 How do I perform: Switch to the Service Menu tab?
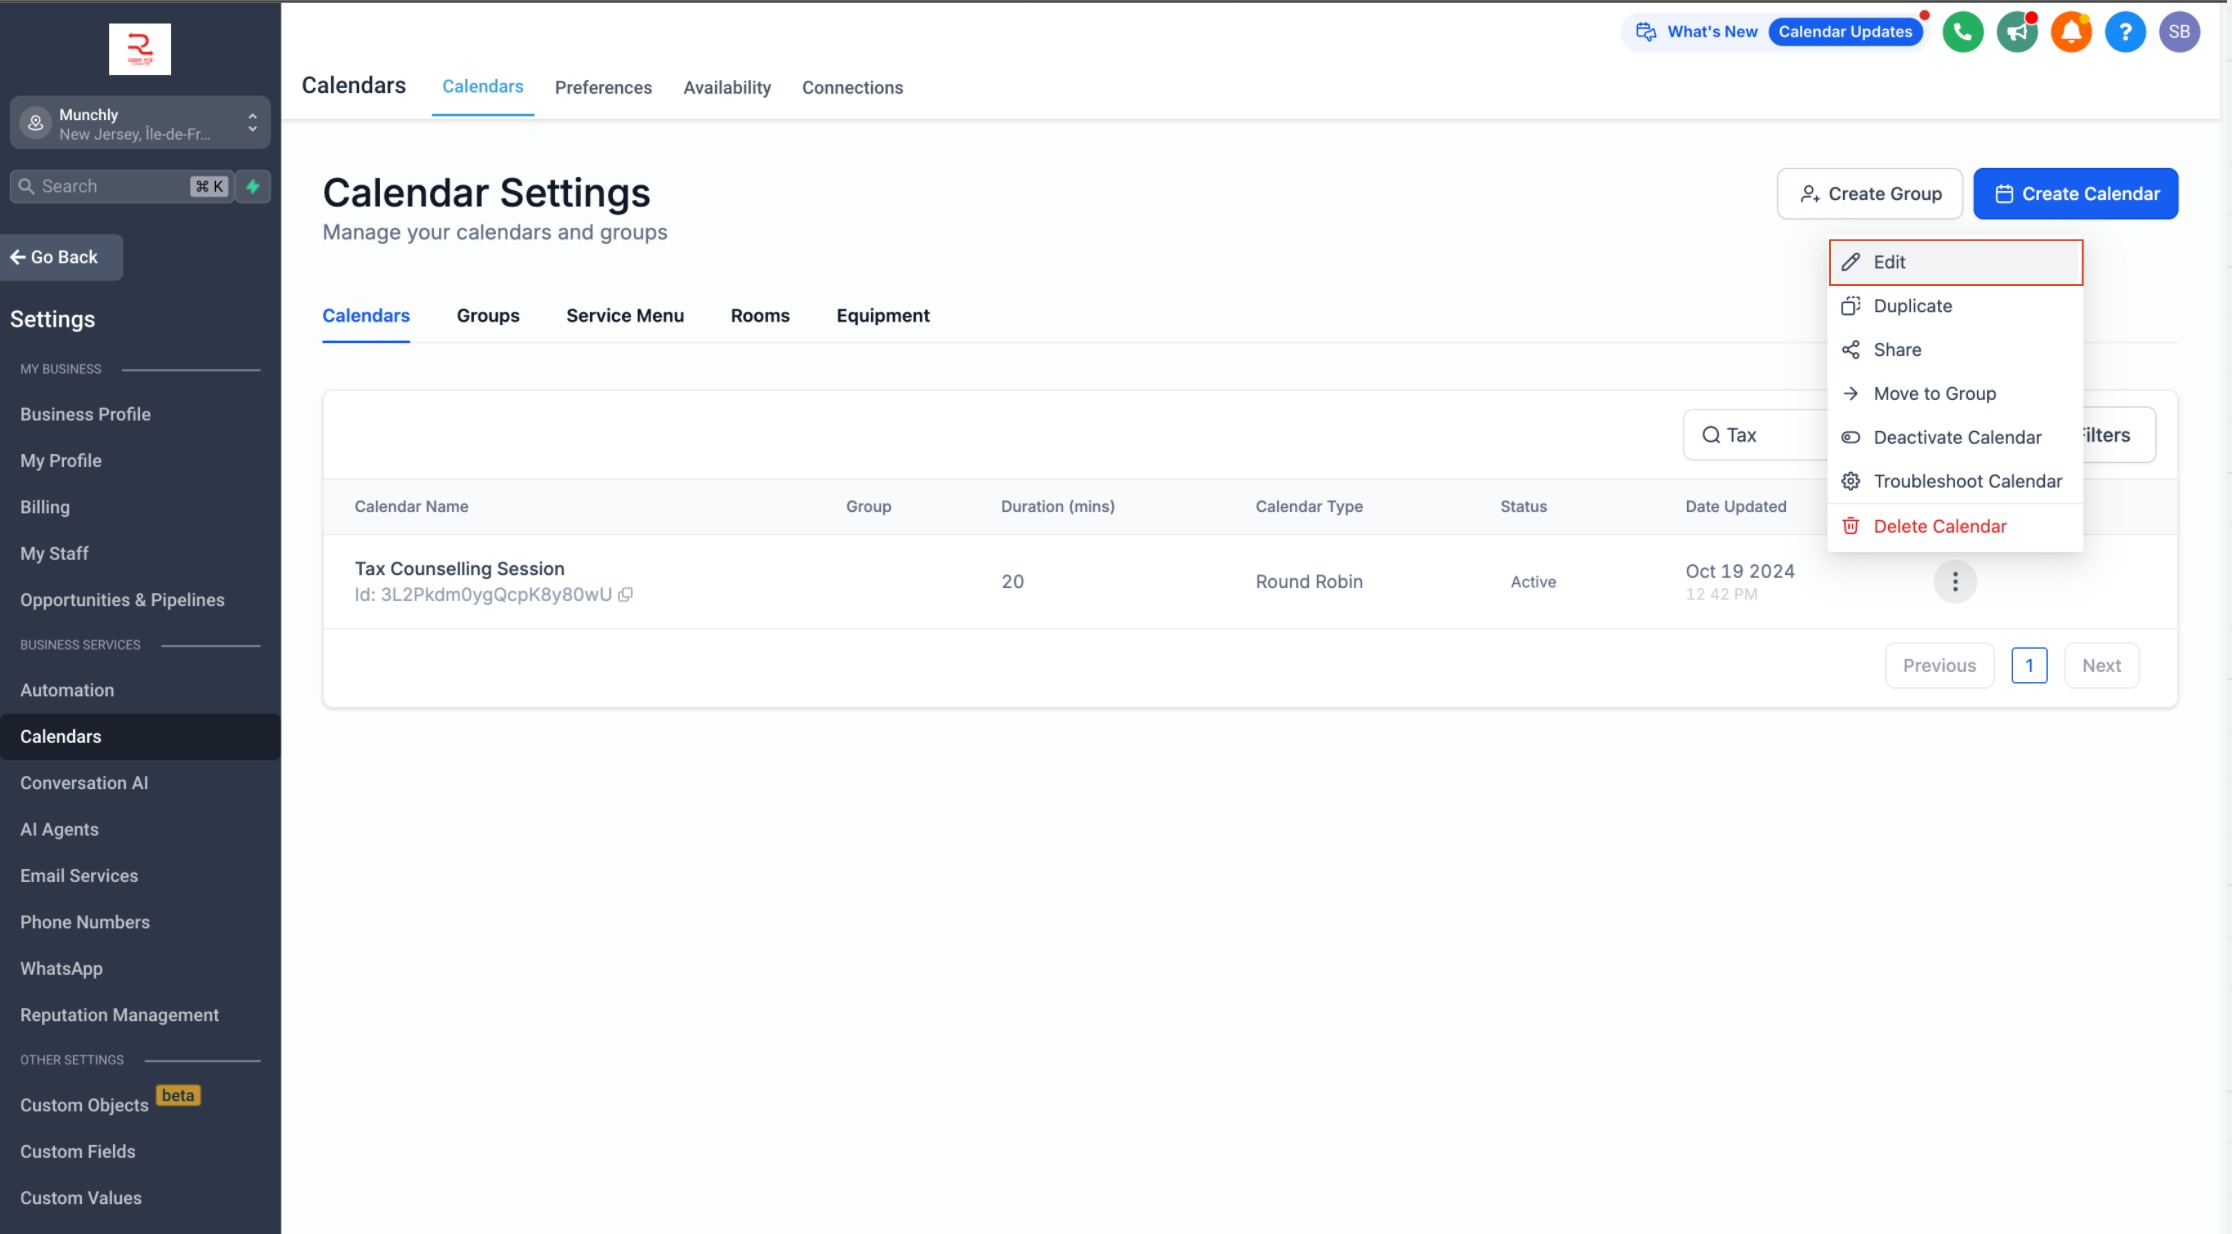(x=625, y=316)
